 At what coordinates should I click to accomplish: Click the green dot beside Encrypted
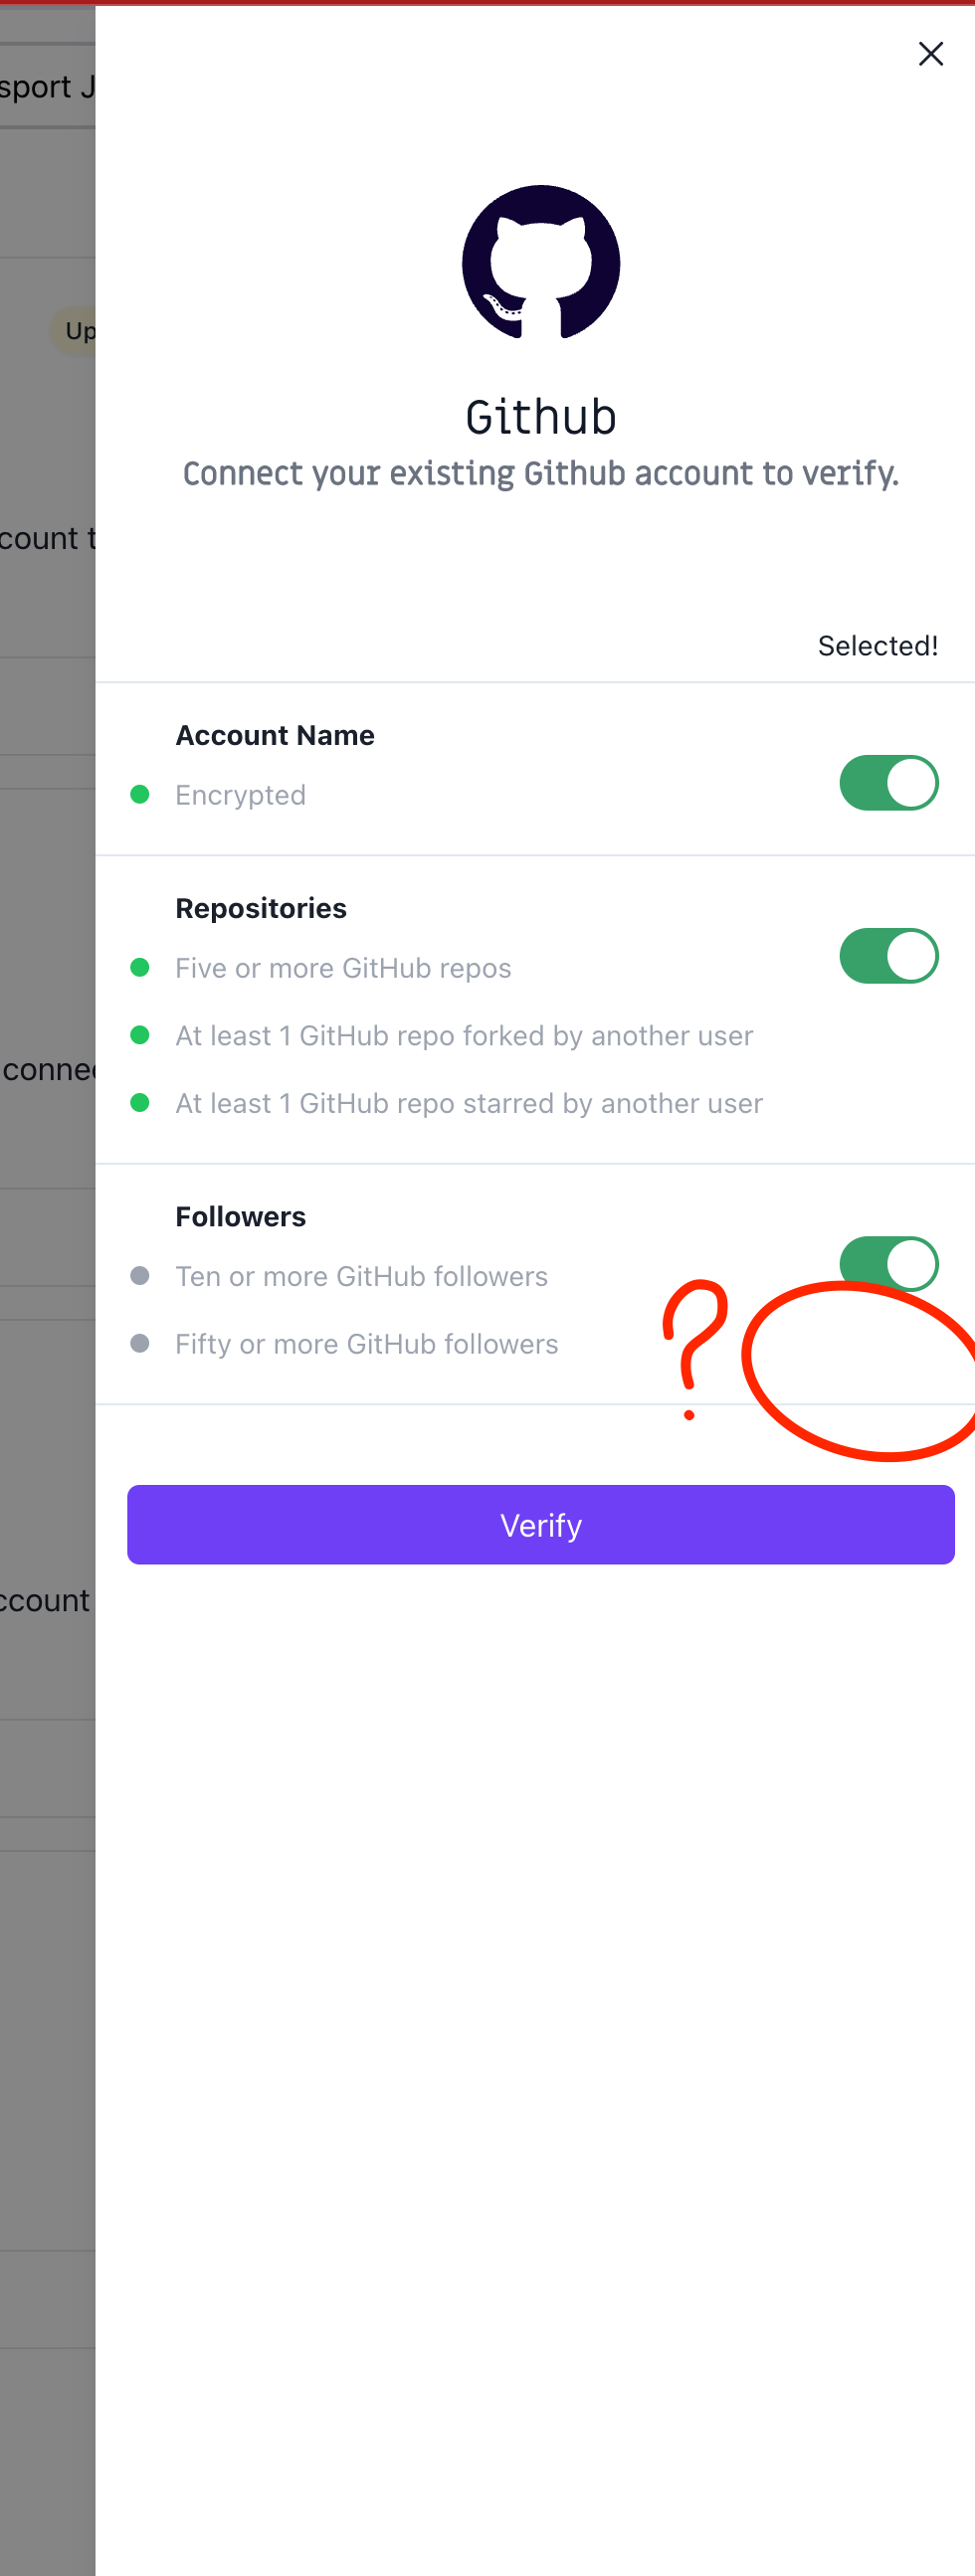click(141, 794)
